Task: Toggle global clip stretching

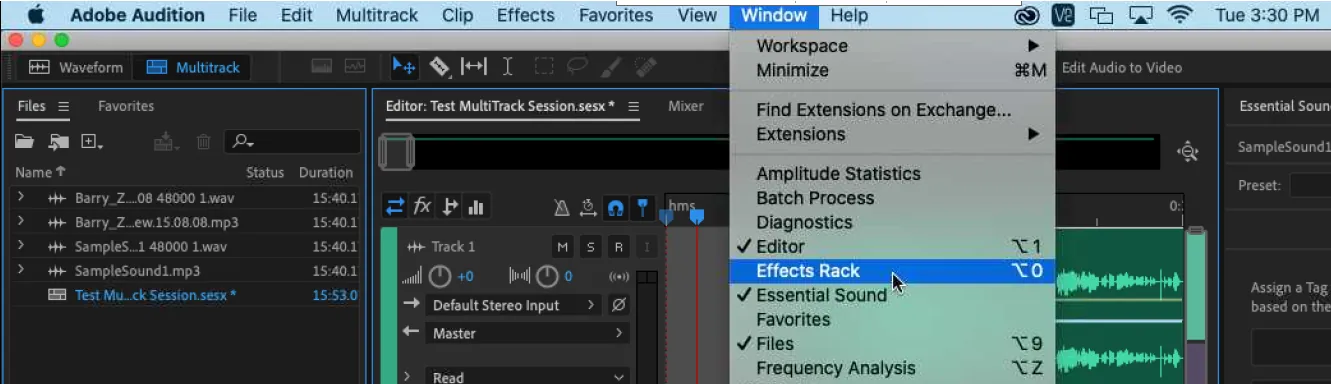Action: pyautogui.click(x=589, y=208)
